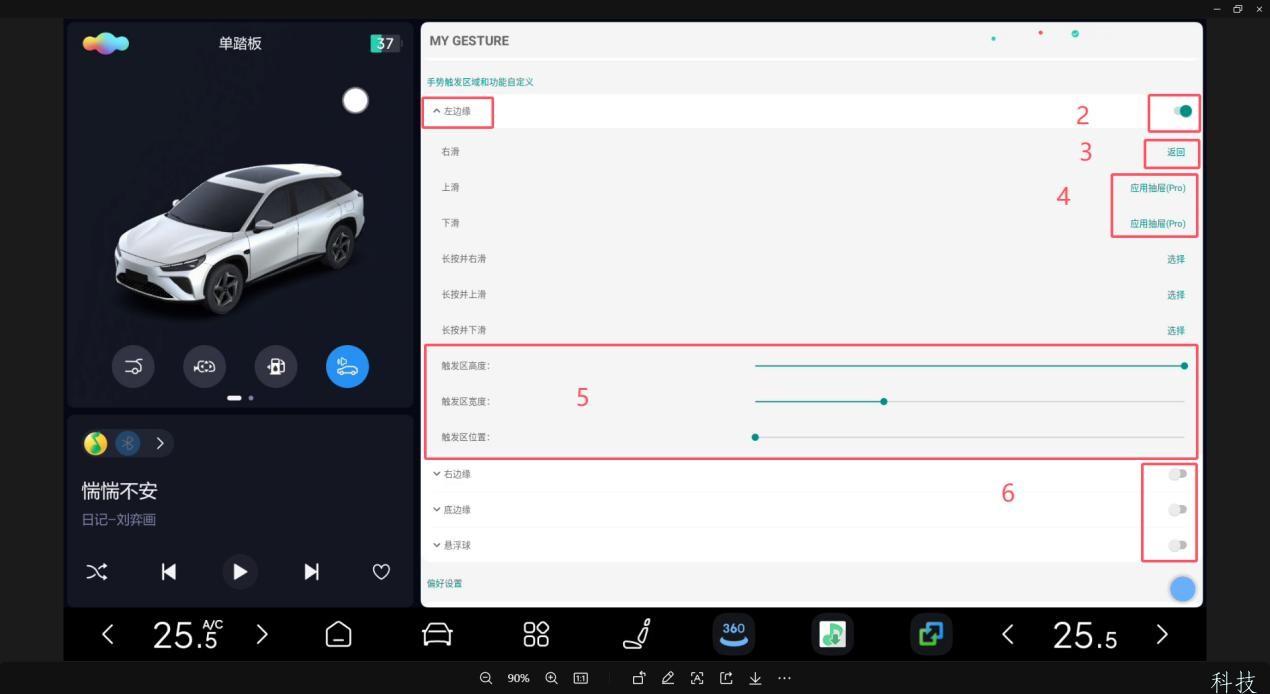
Task: Expand the music source selector arrow
Action: click(159, 443)
